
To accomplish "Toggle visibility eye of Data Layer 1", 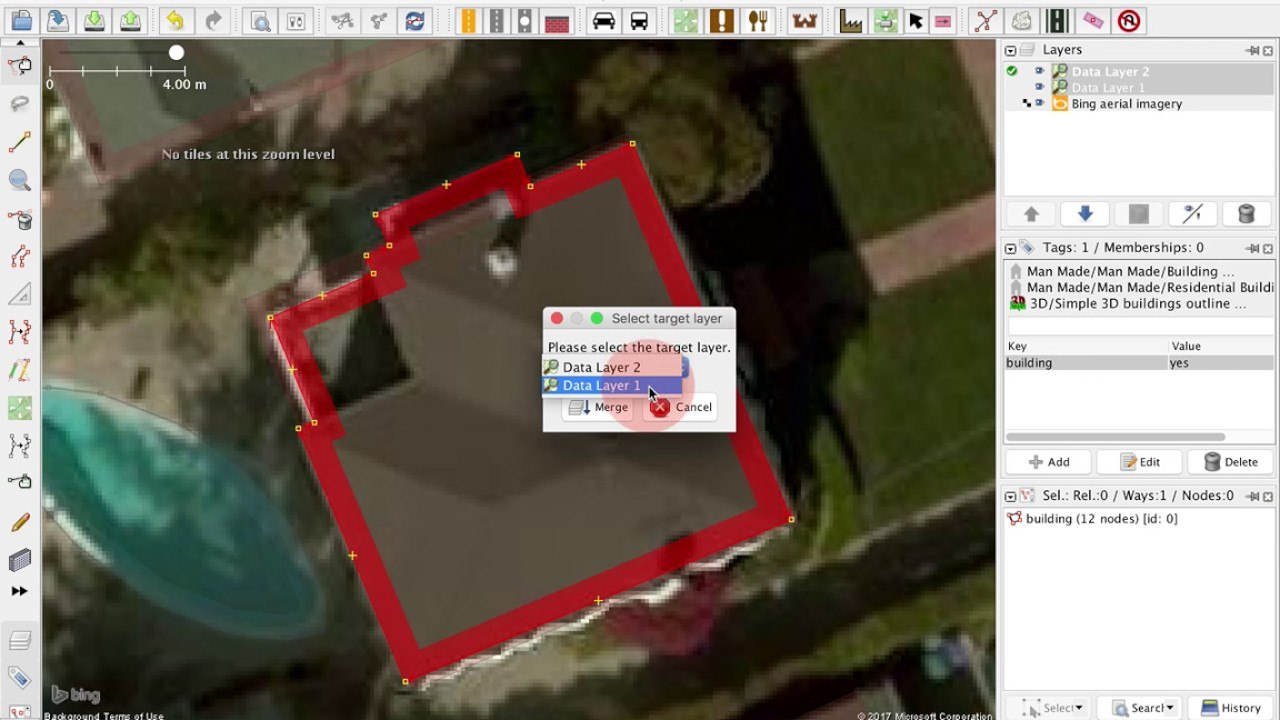I will point(1039,88).
